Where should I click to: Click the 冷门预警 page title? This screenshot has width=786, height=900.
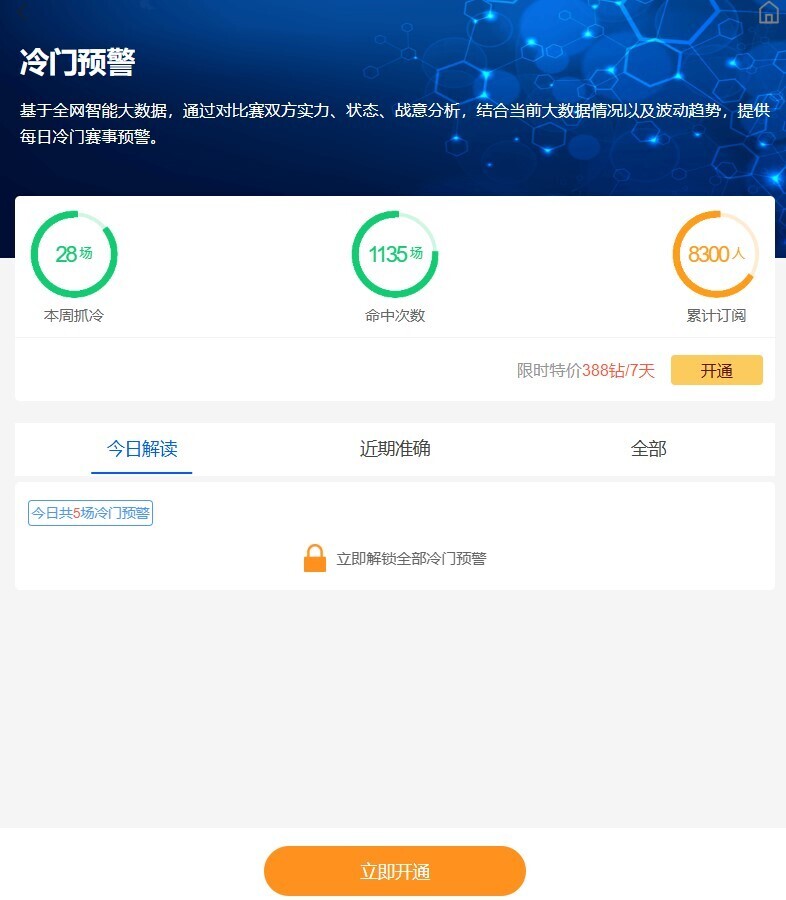point(78,63)
